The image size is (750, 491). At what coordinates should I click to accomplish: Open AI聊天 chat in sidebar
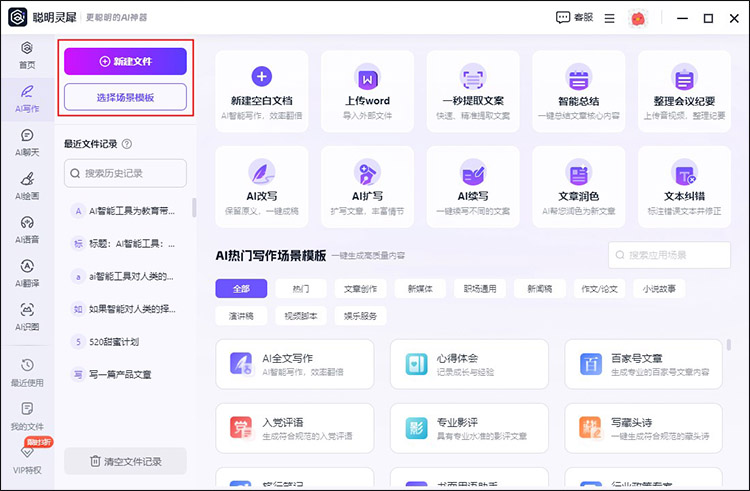(27, 143)
